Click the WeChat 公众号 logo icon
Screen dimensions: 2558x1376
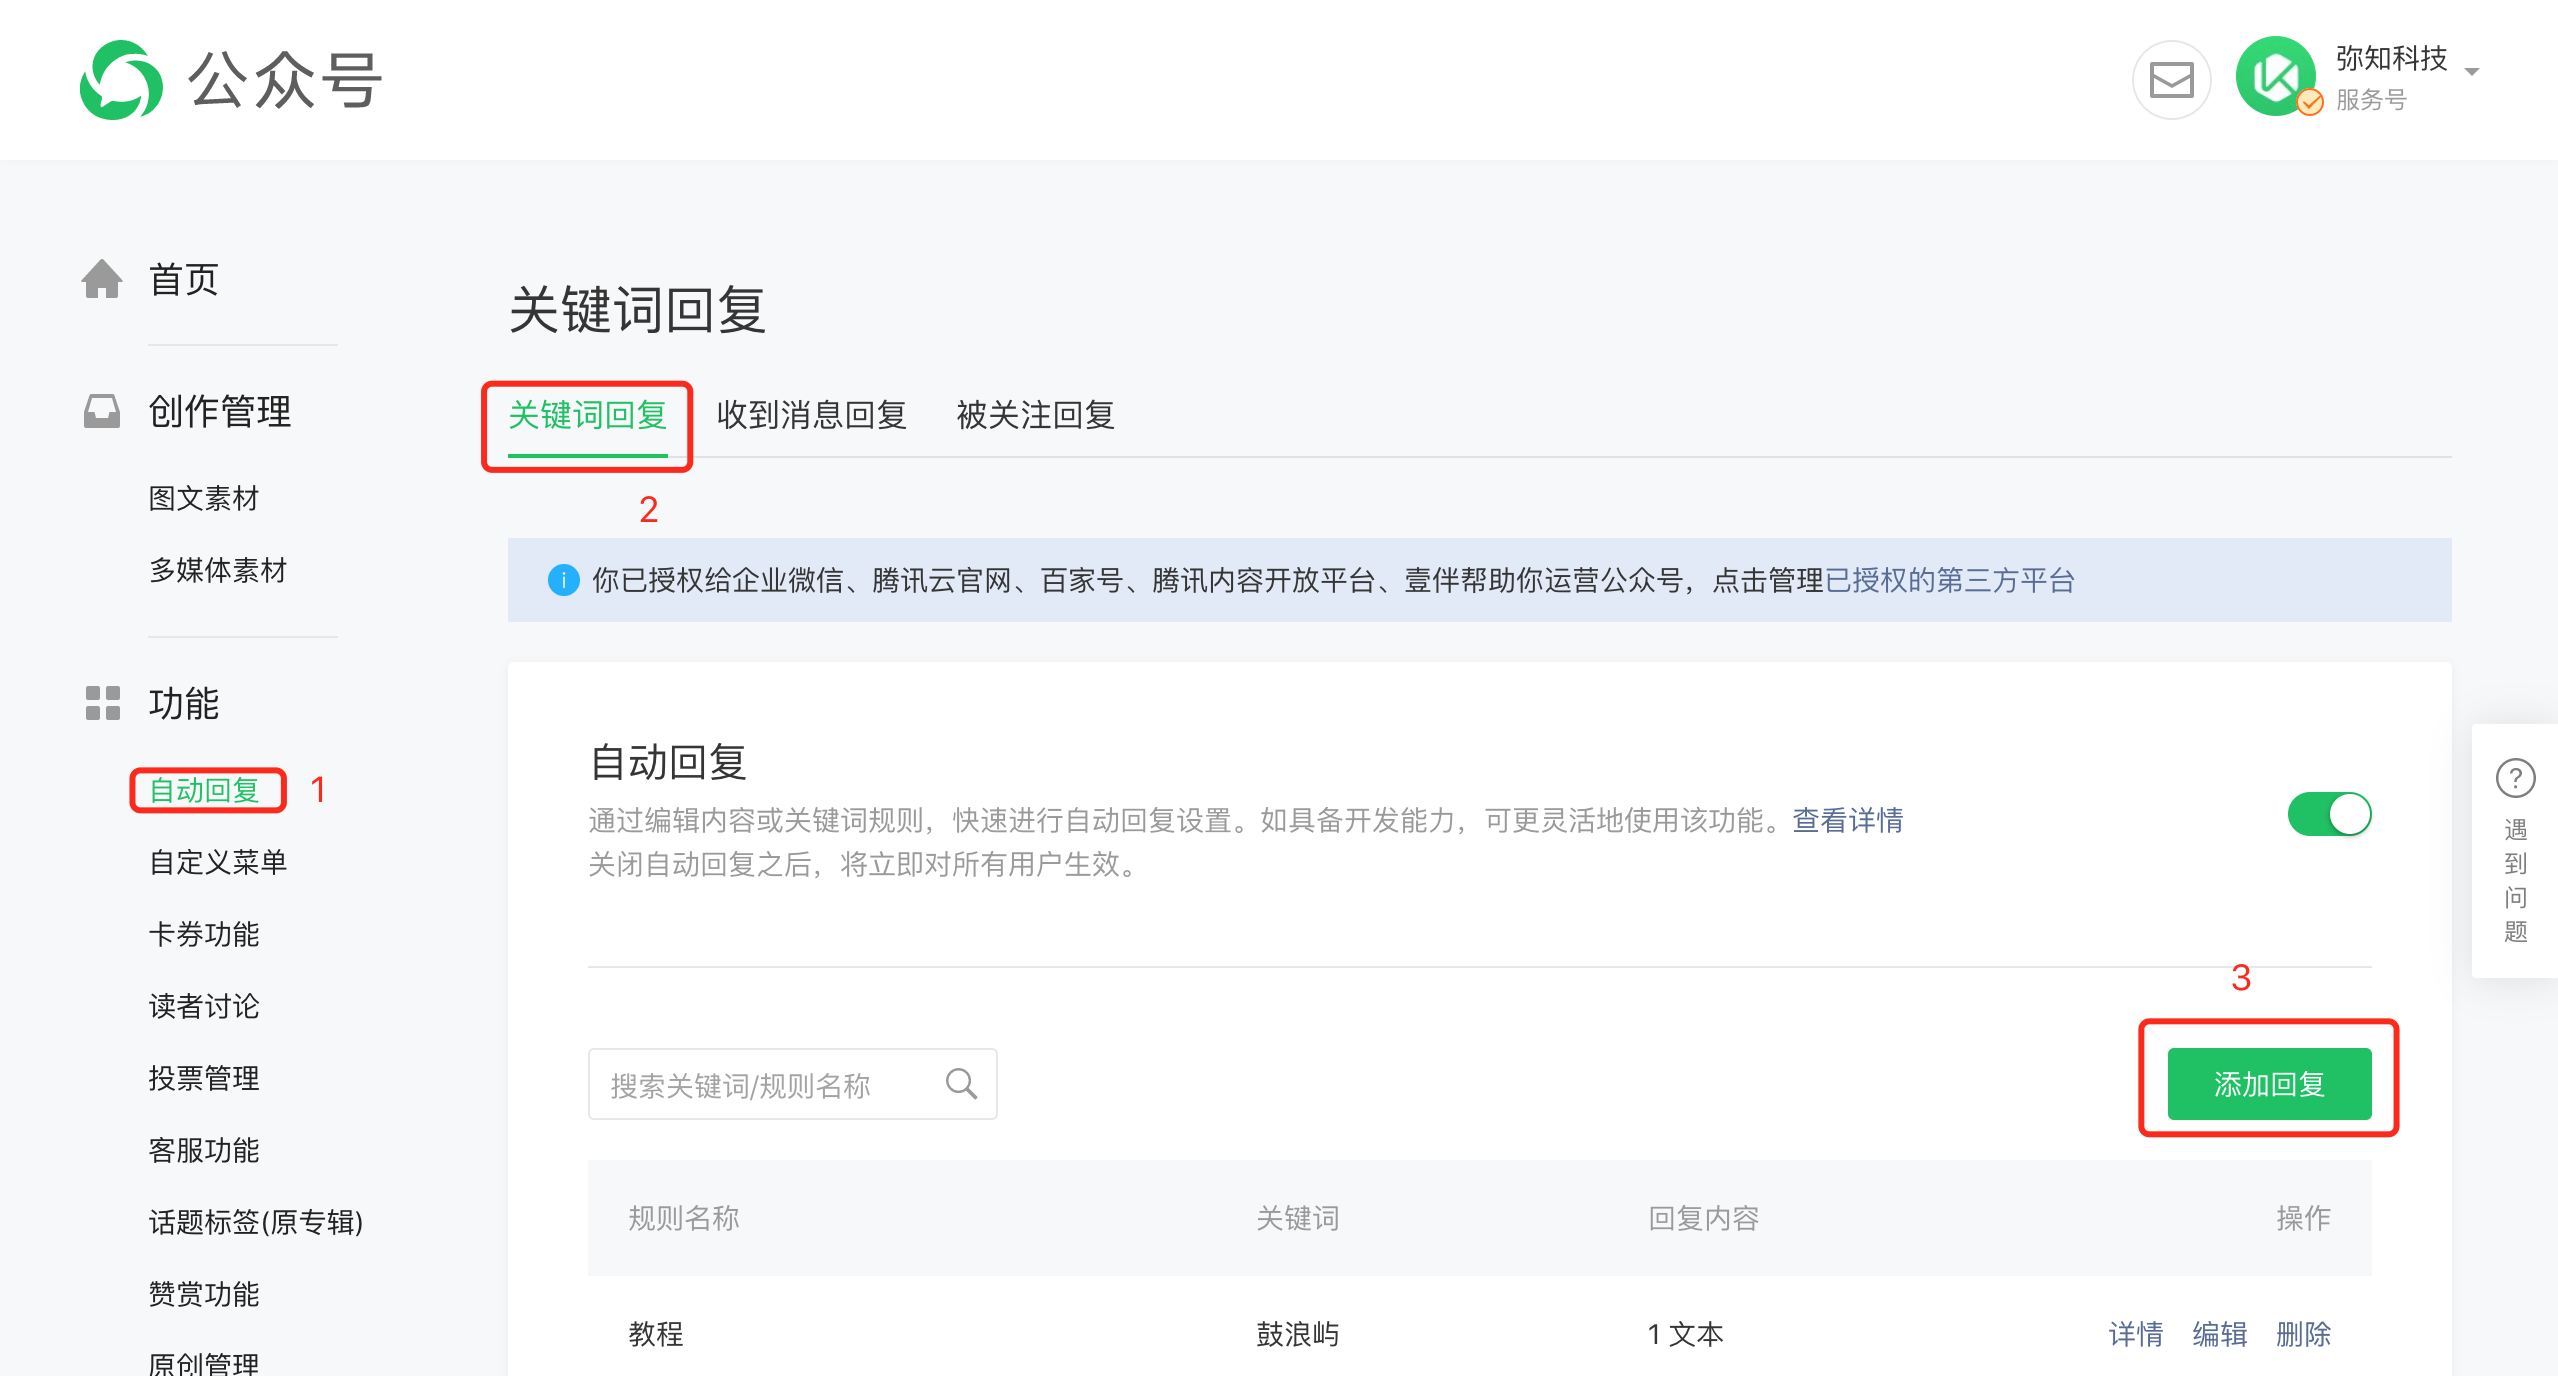click(121, 80)
